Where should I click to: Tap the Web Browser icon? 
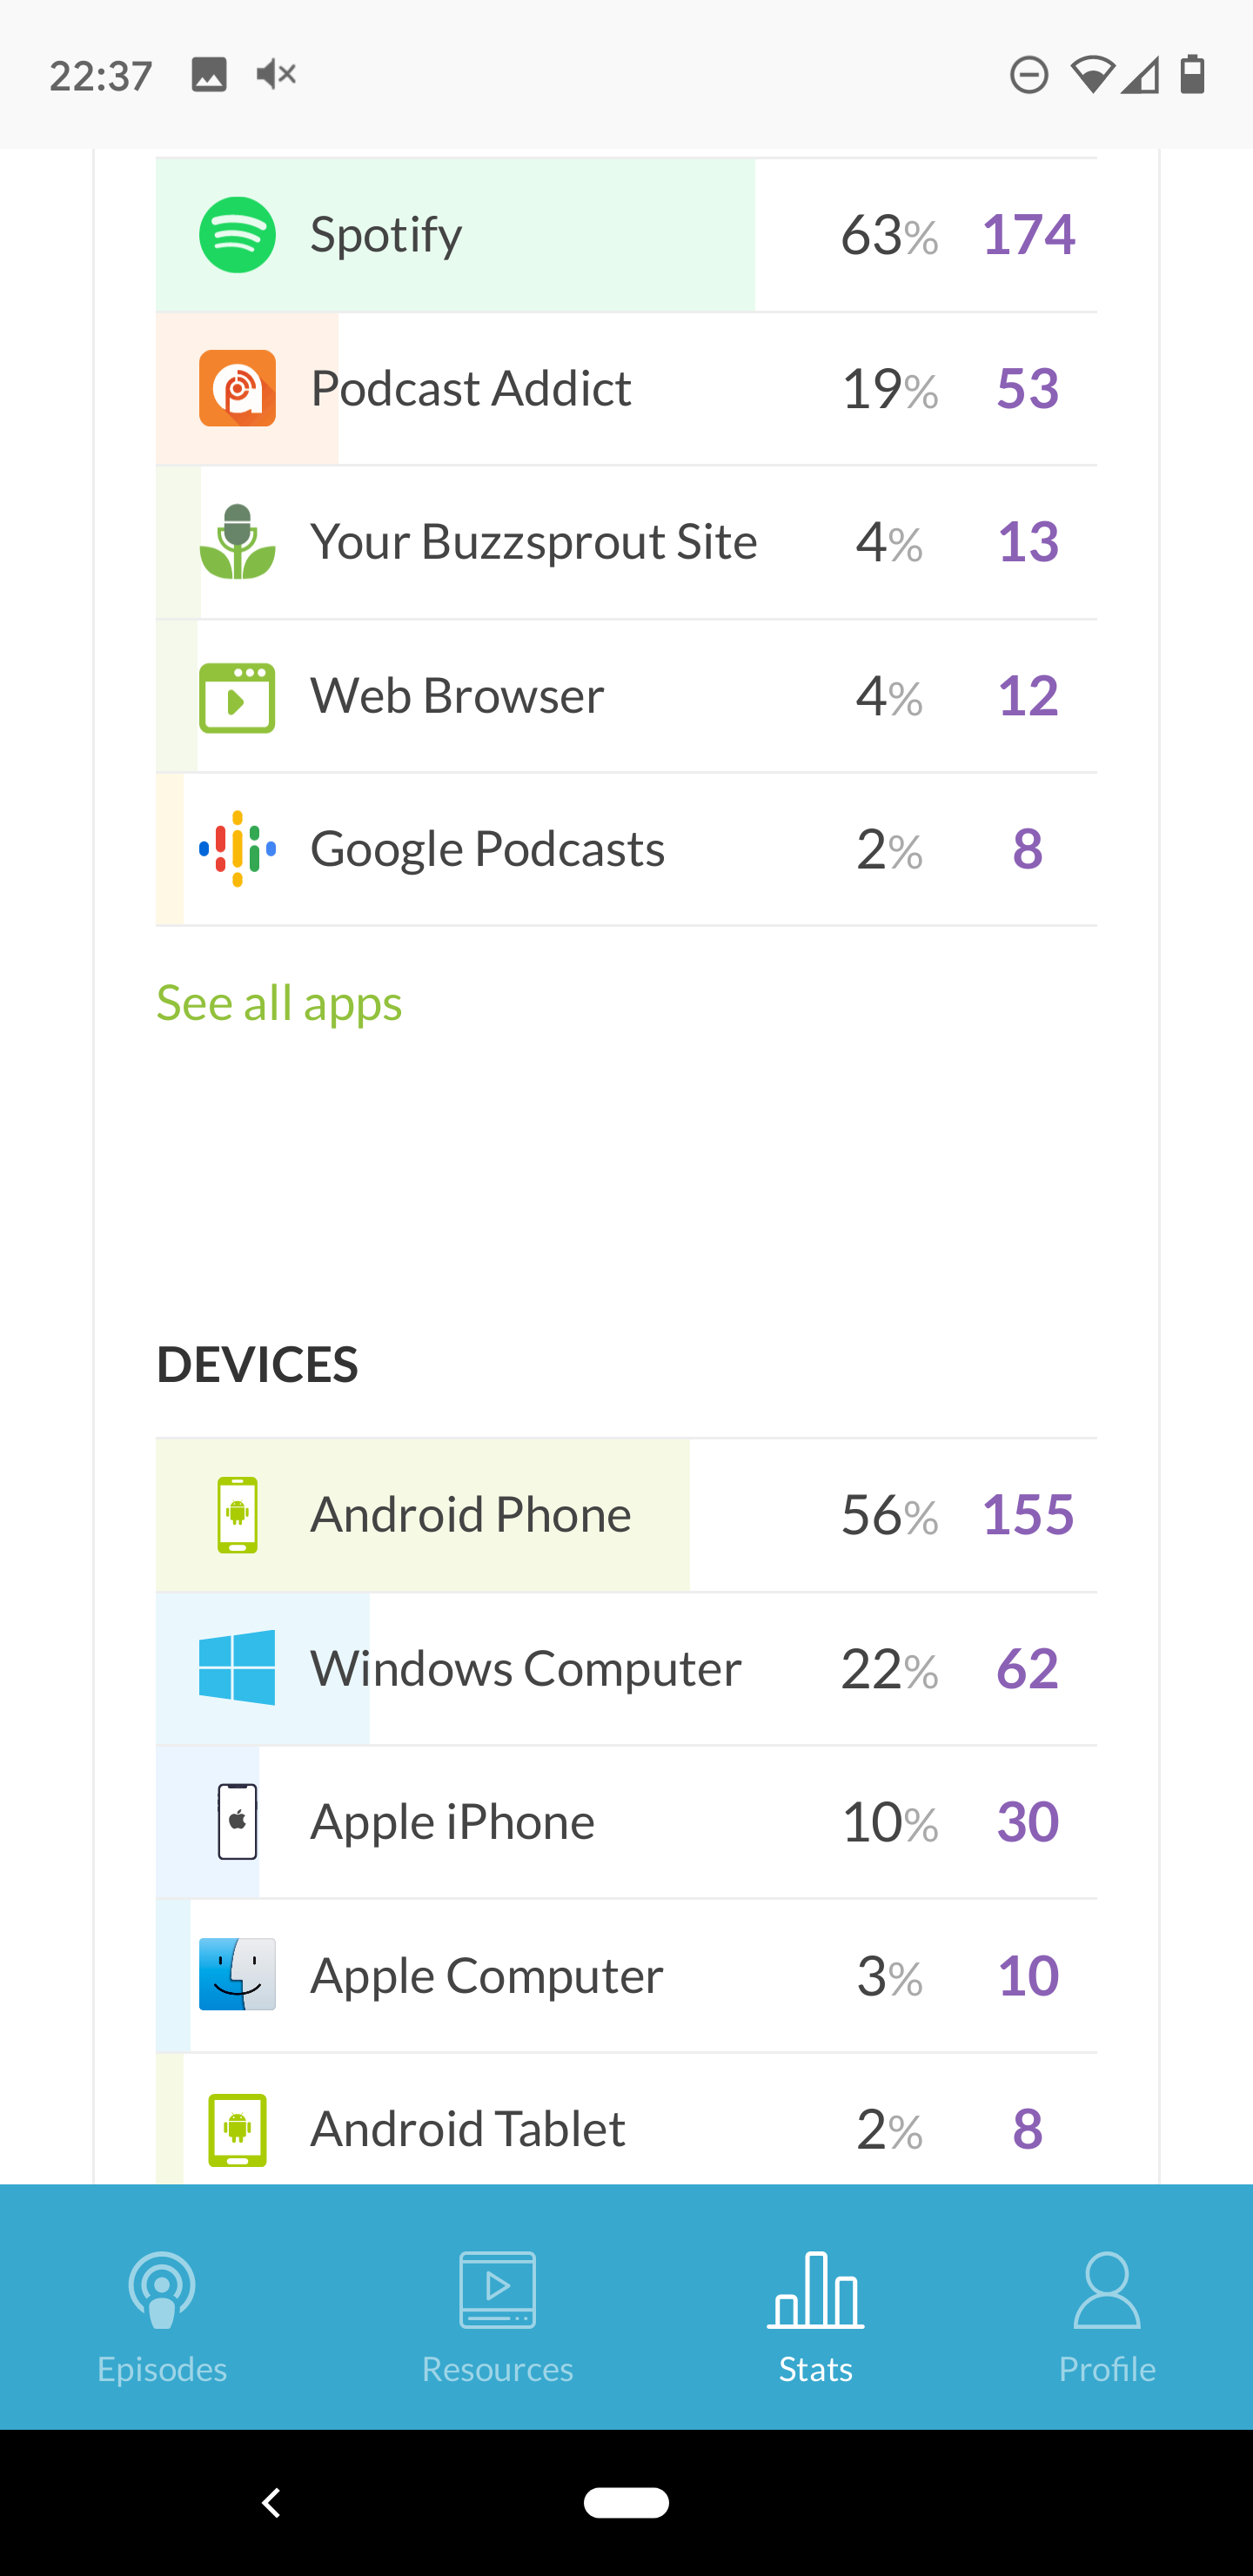(237, 696)
